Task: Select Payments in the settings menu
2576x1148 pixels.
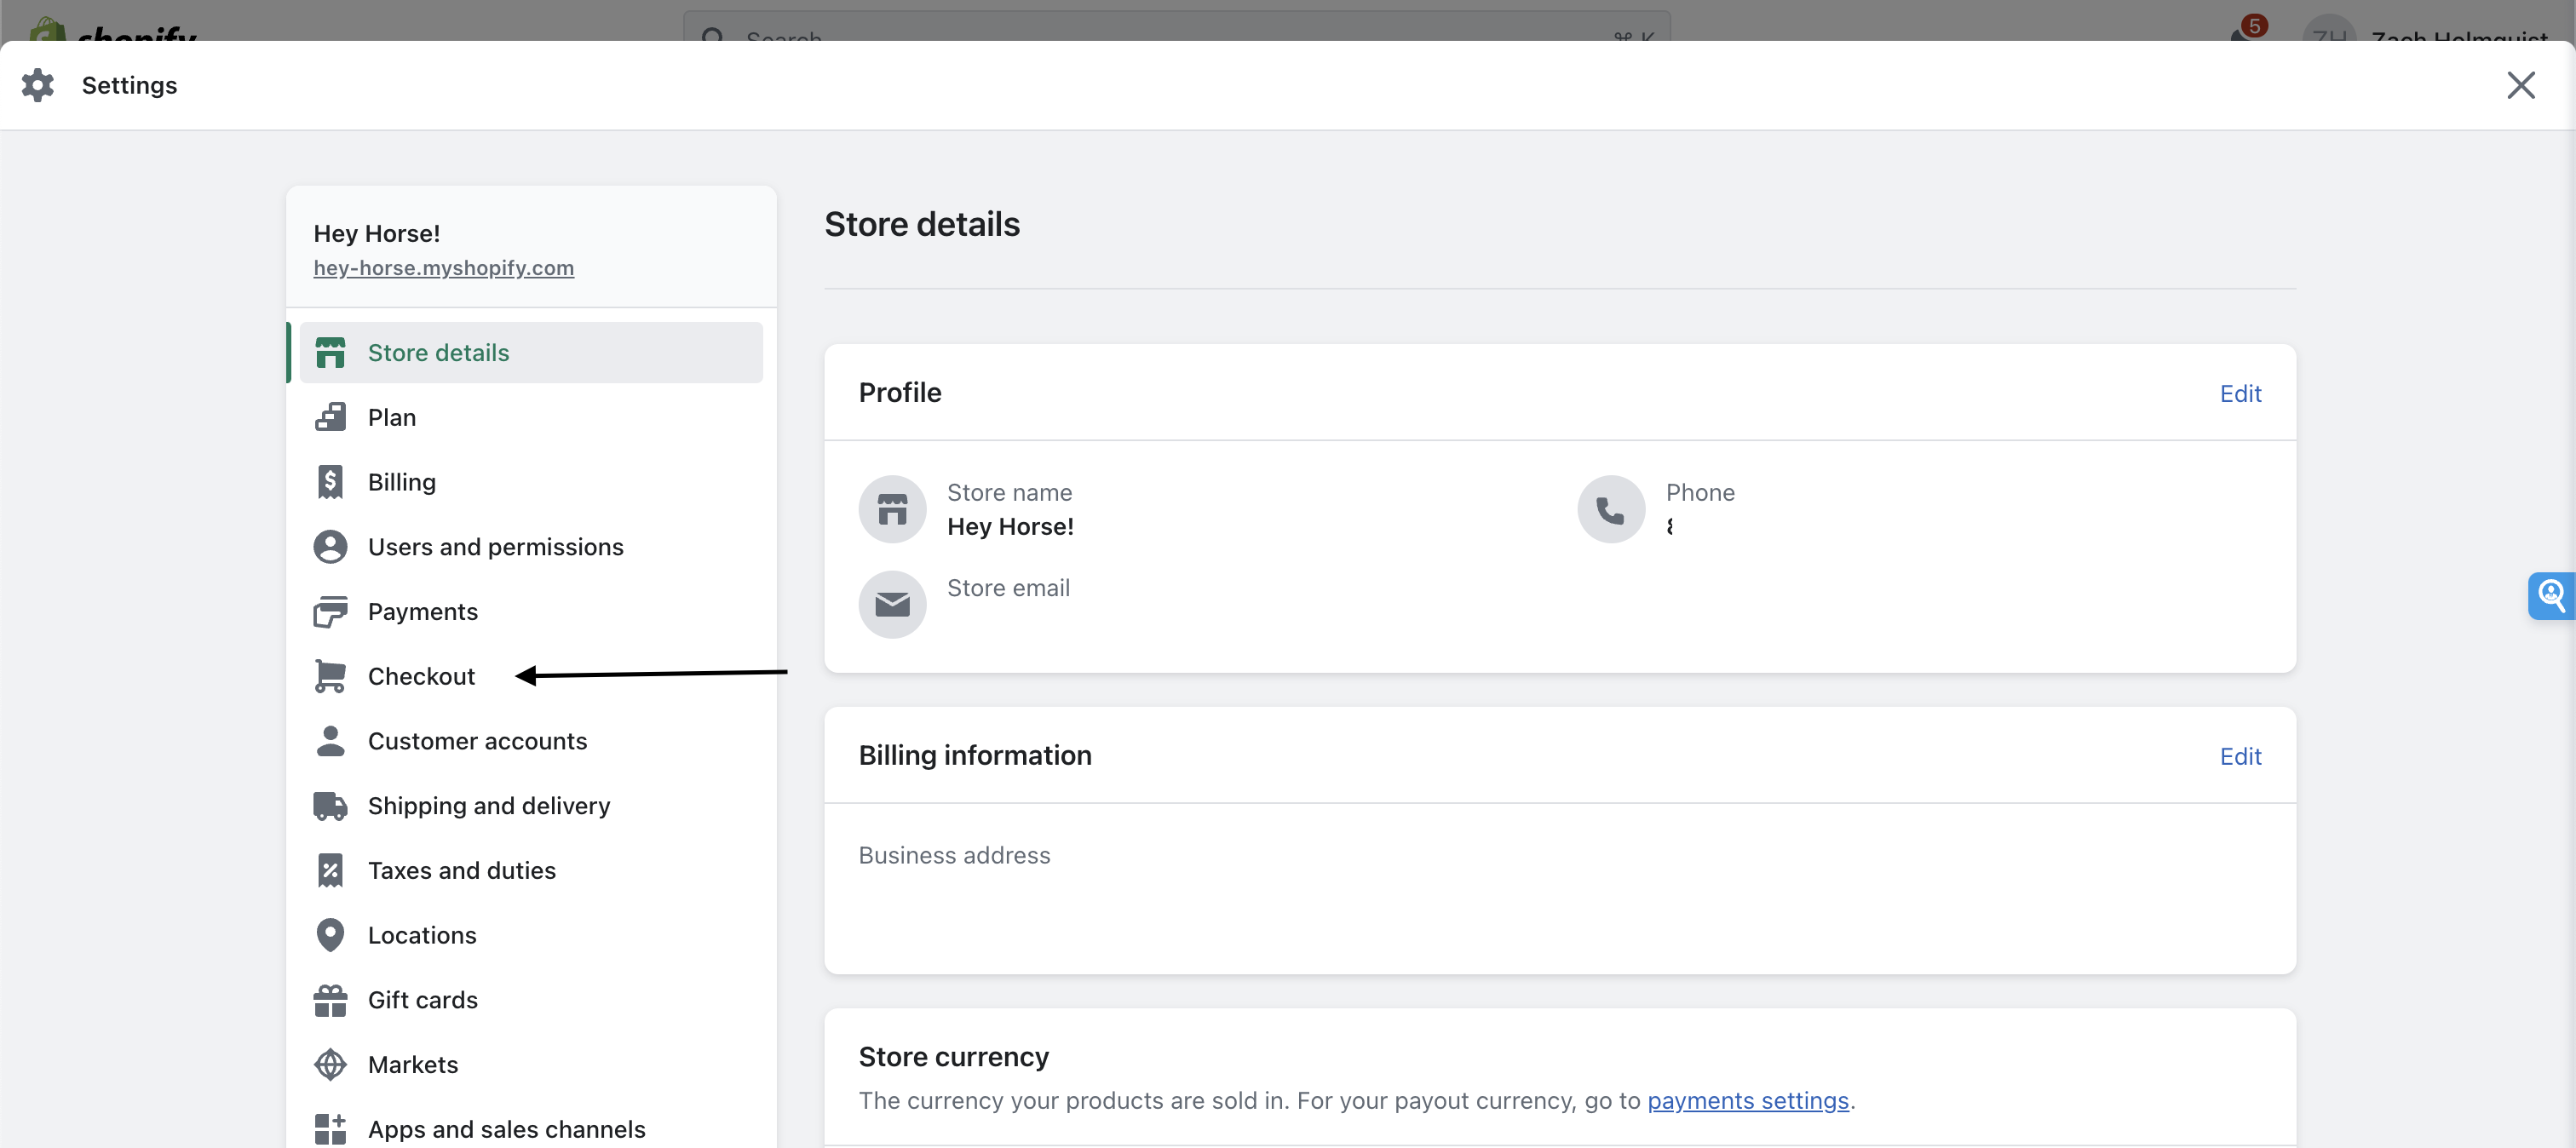Action: point(531,612)
